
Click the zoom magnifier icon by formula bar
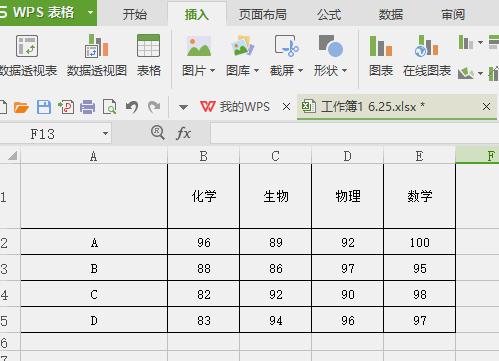coord(157,133)
